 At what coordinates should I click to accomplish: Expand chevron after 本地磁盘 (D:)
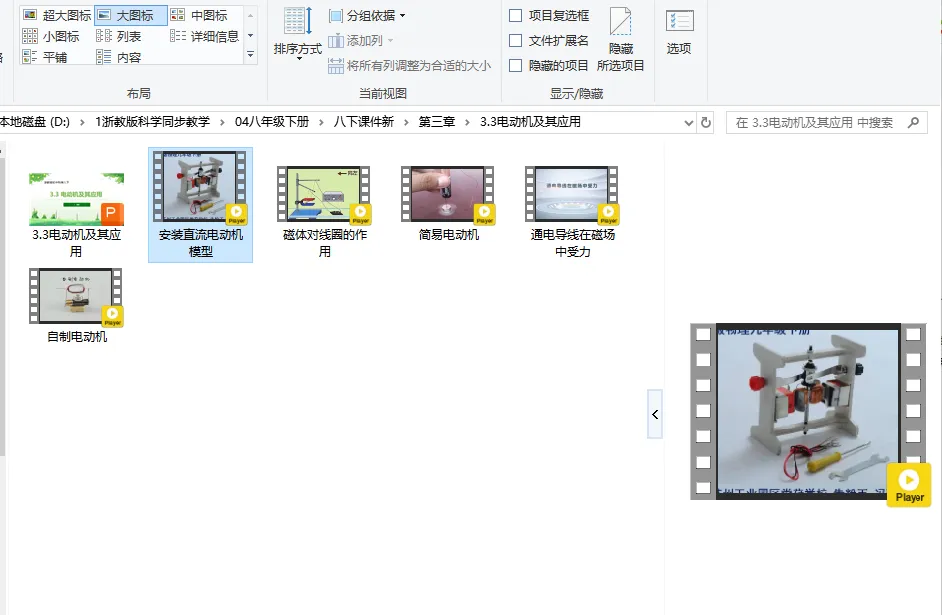click(x=82, y=123)
